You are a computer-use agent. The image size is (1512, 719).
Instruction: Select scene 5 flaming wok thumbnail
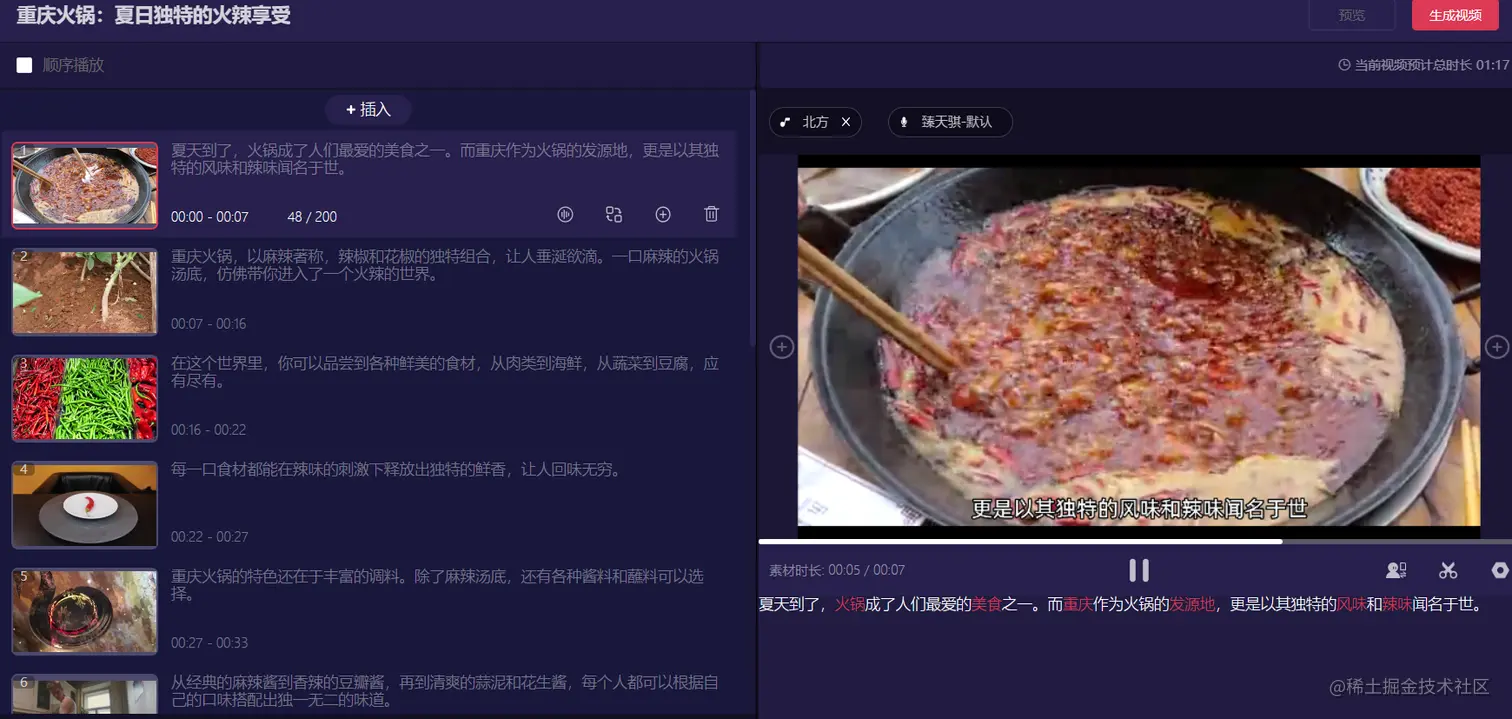coord(85,611)
